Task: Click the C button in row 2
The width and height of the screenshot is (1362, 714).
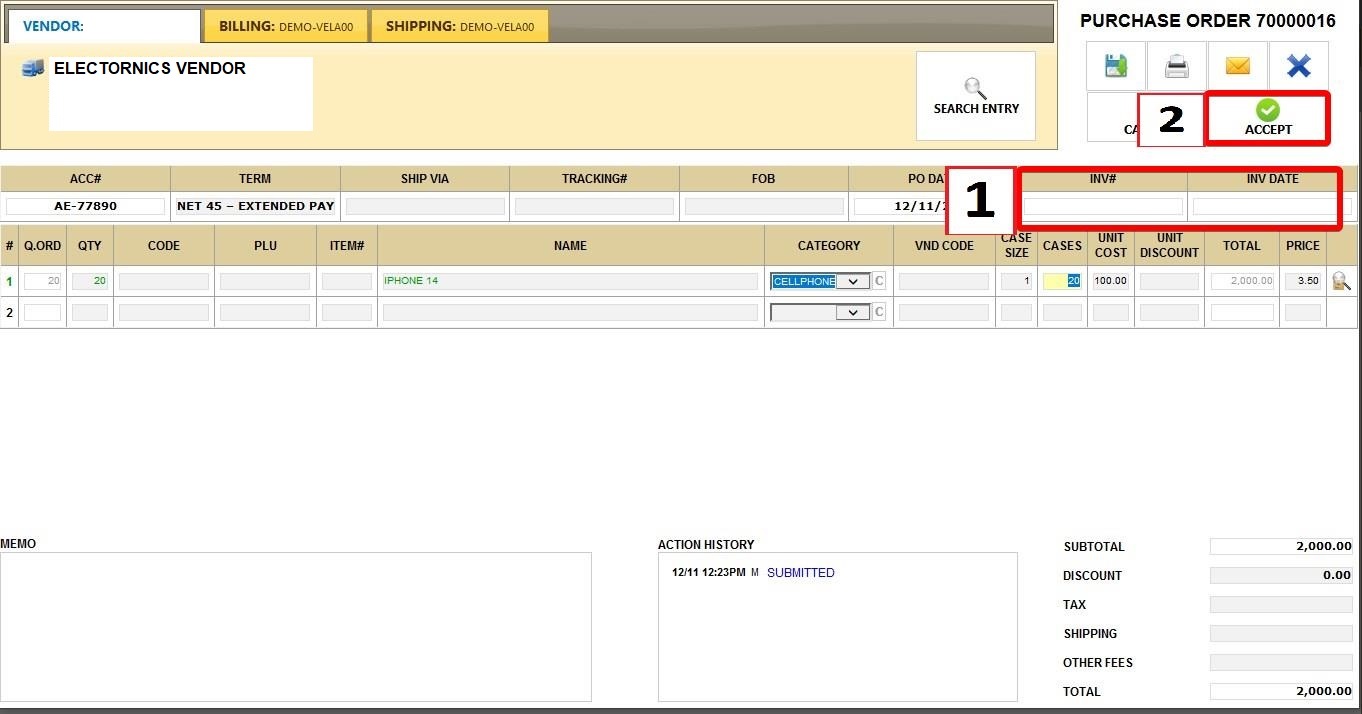Action: pyautogui.click(x=879, y=313)
